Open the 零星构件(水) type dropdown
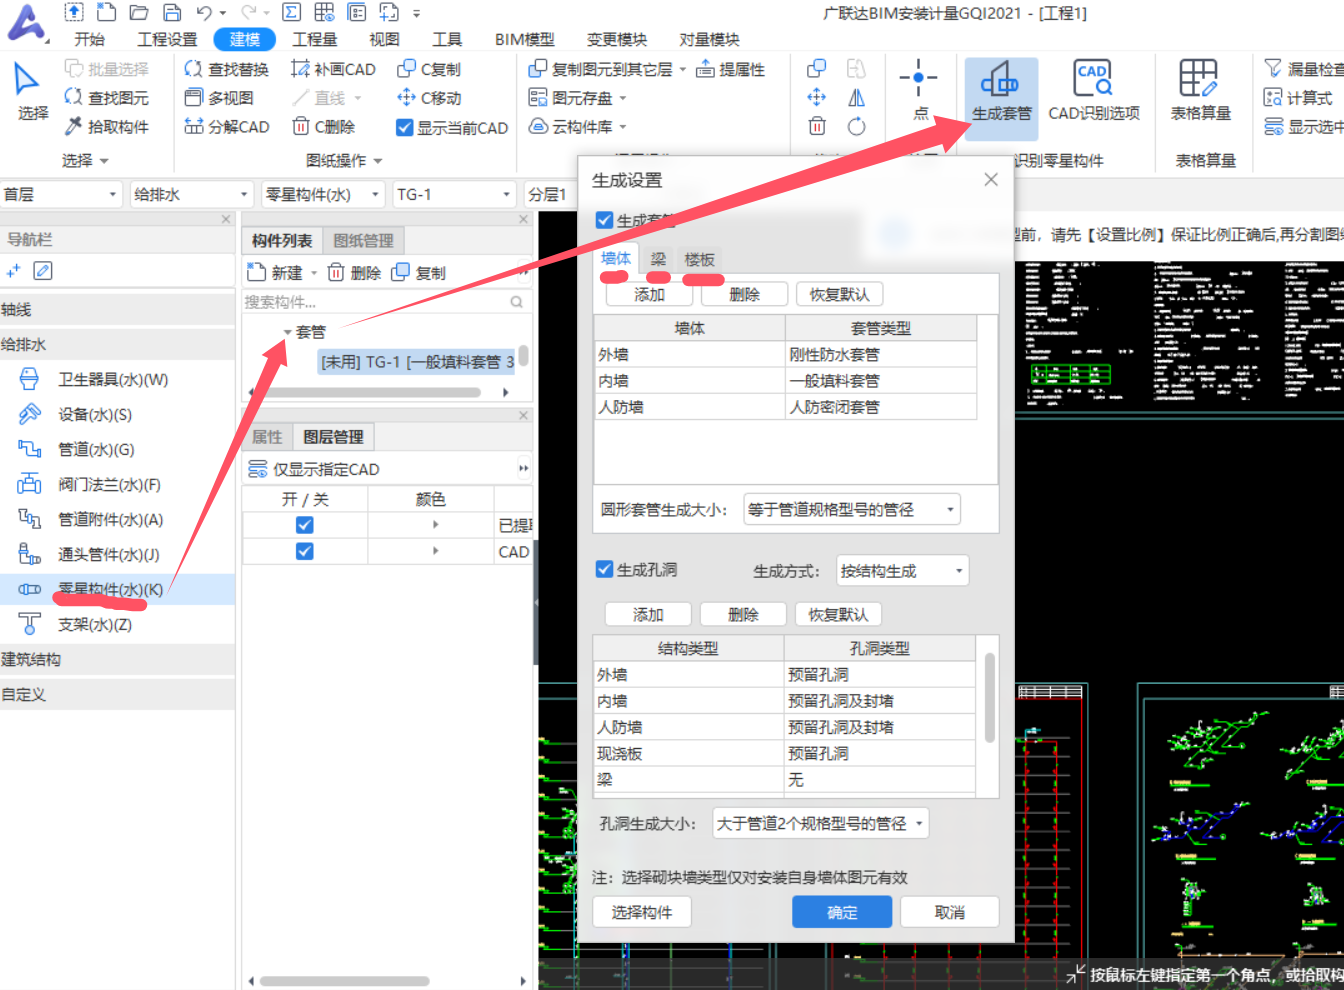Image resolution: width=1344 pixels, height=990 pixels. point(323,195)
